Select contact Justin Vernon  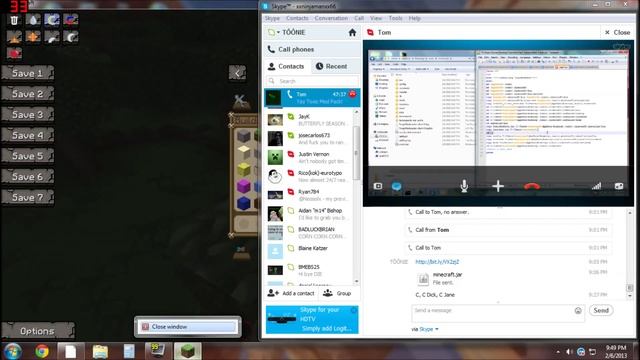(x=309, y=157)
